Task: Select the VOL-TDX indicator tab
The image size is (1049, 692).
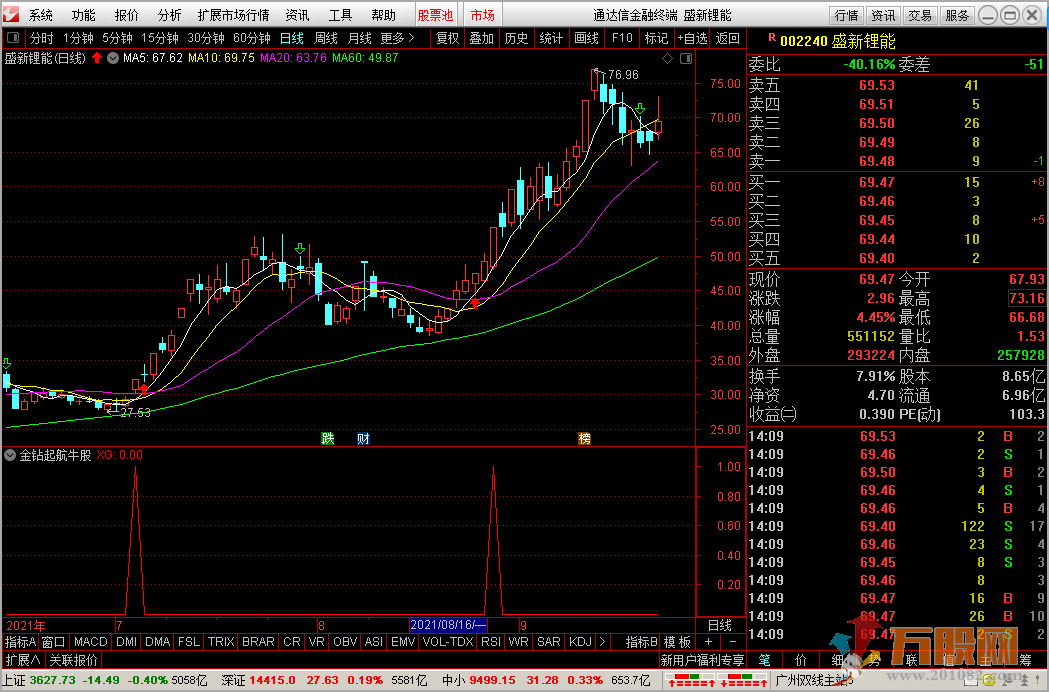Action: [x=448, y=642]
